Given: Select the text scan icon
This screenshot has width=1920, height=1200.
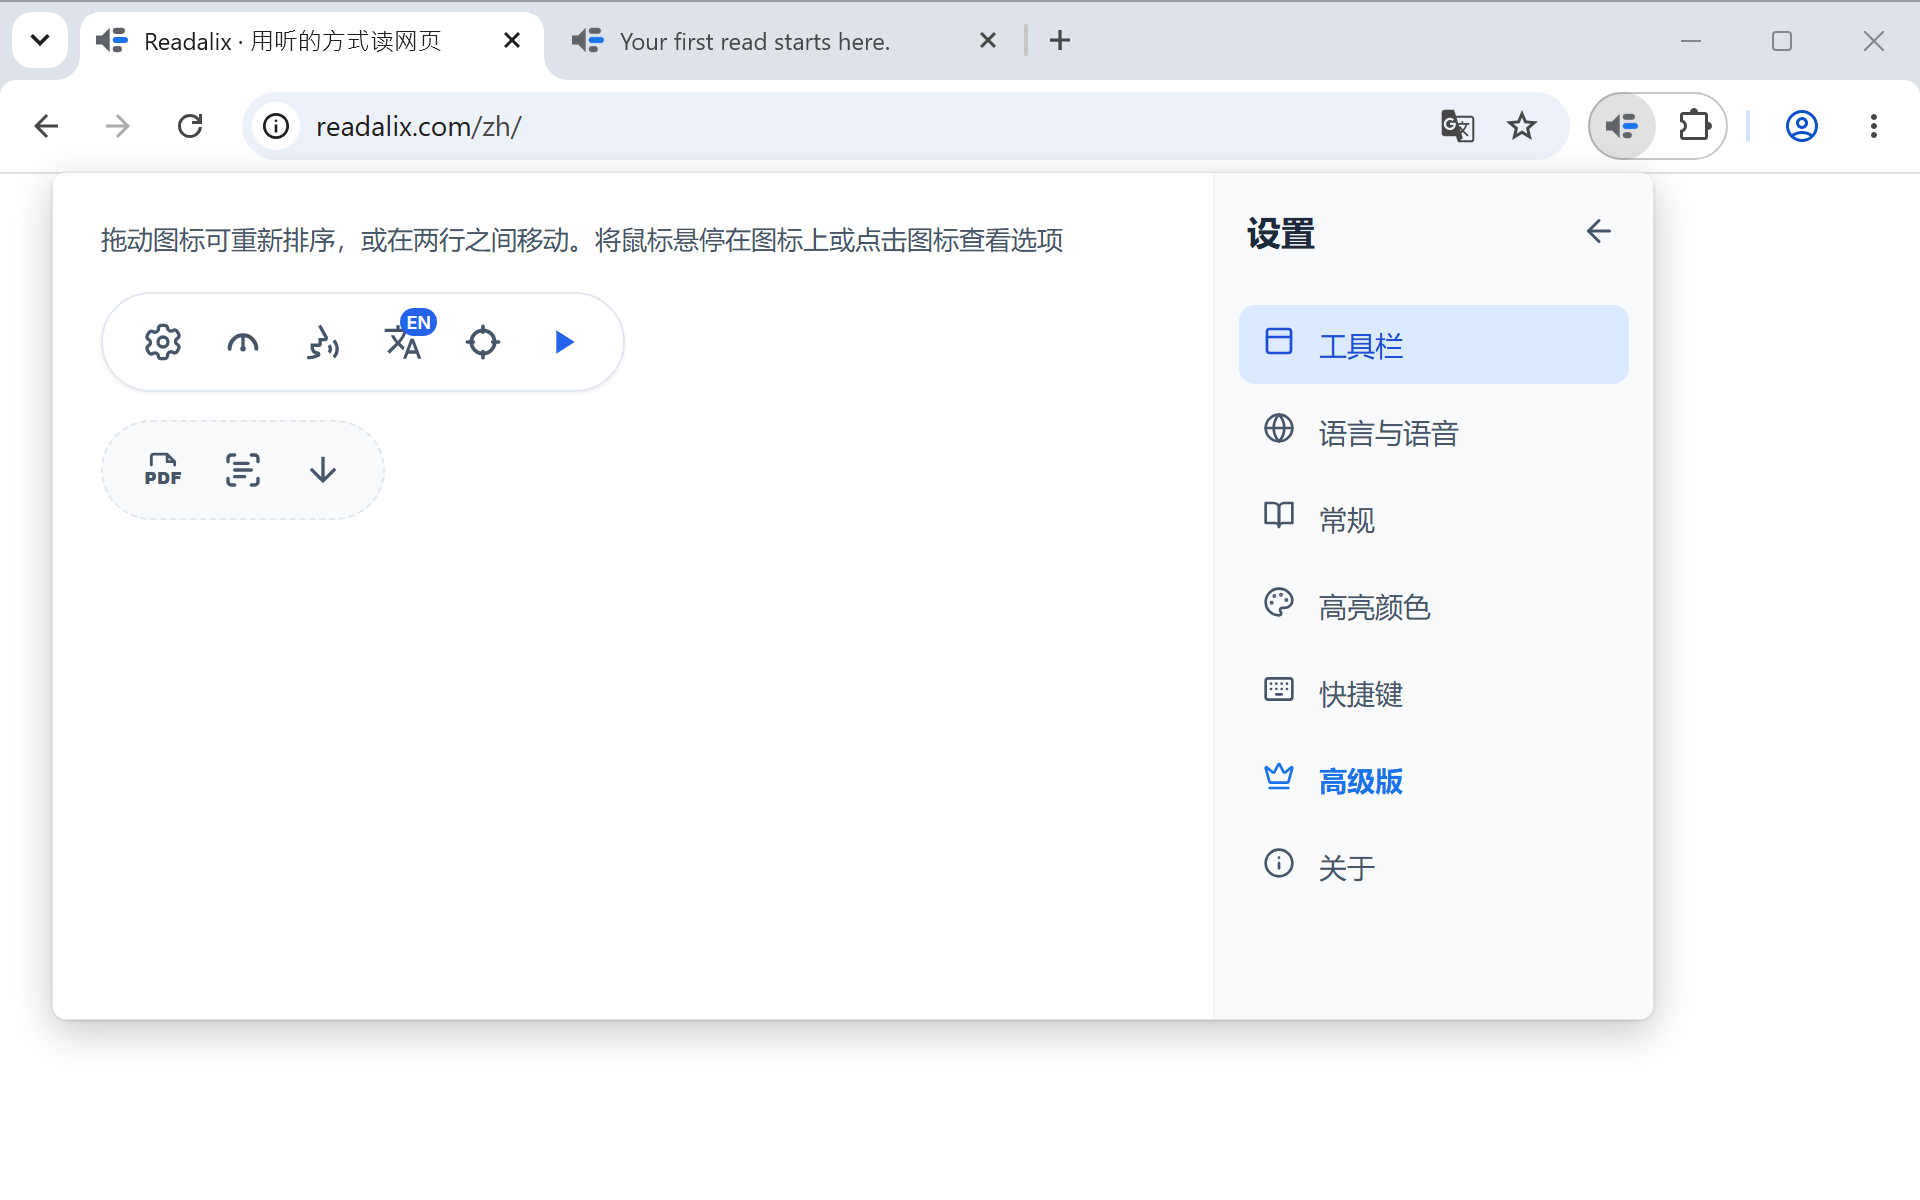Looking at the screenshot, I should point(243,470).
